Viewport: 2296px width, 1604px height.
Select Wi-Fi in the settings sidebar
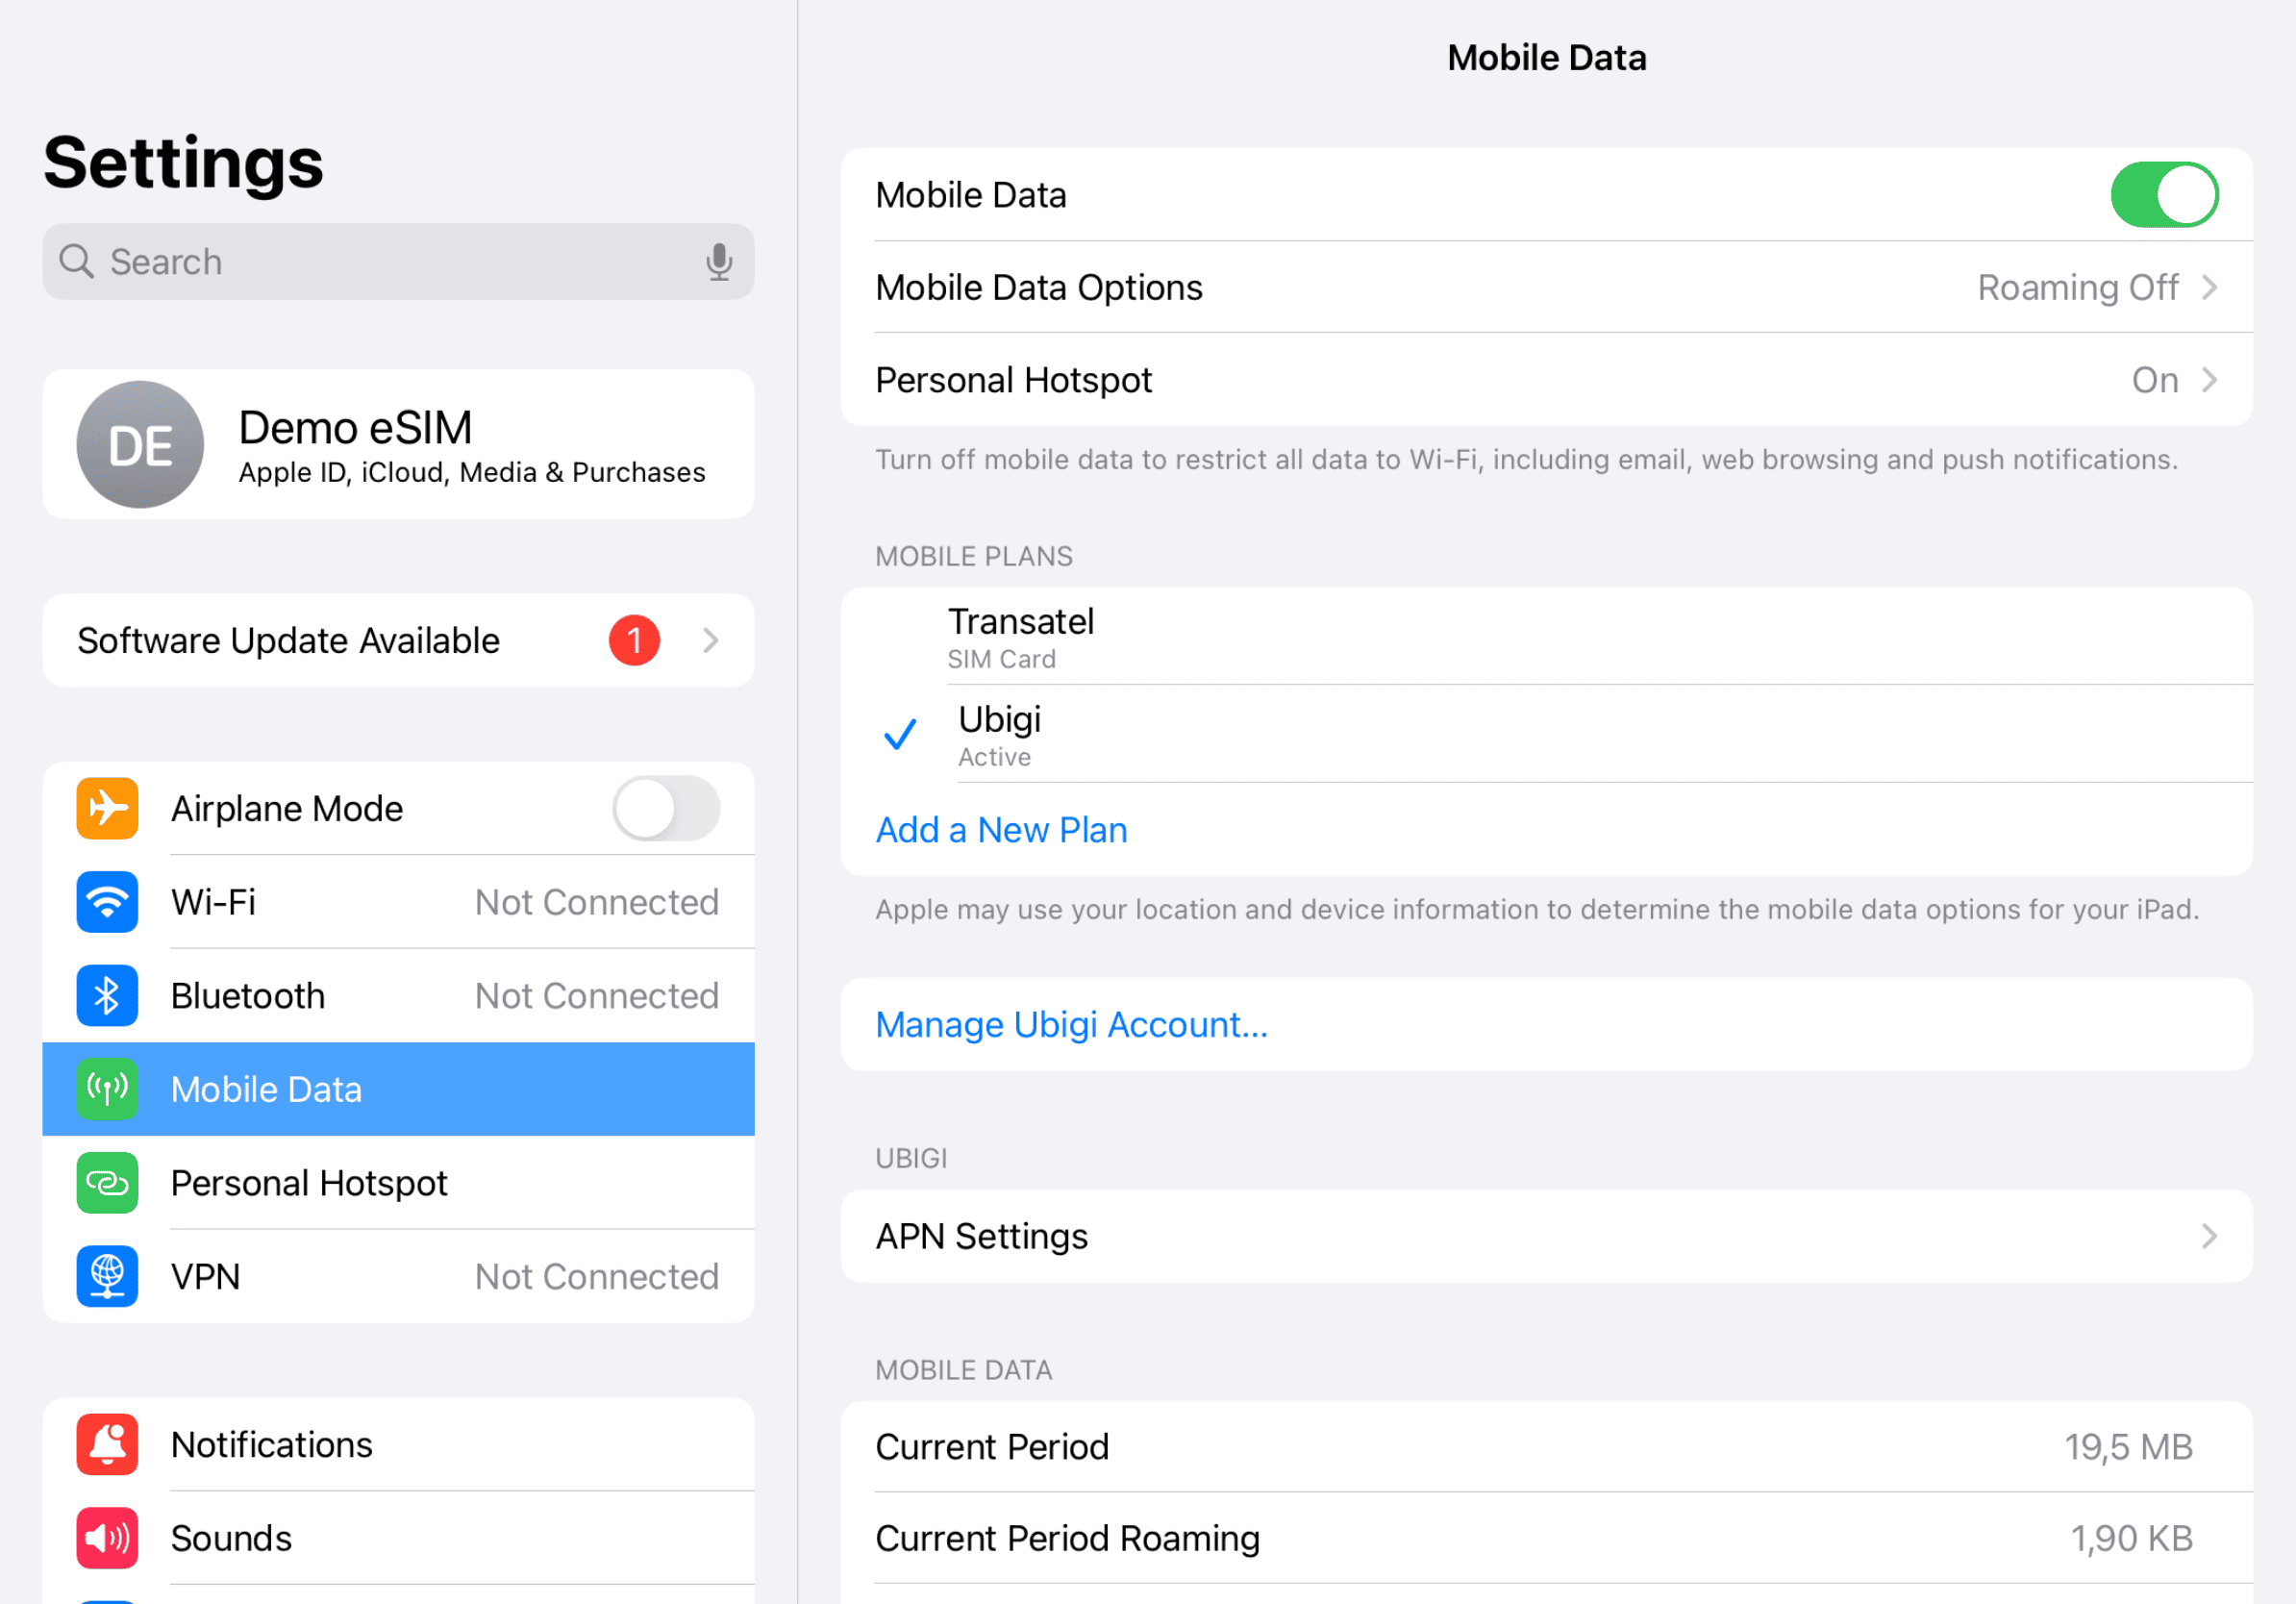tap(398, 902)
